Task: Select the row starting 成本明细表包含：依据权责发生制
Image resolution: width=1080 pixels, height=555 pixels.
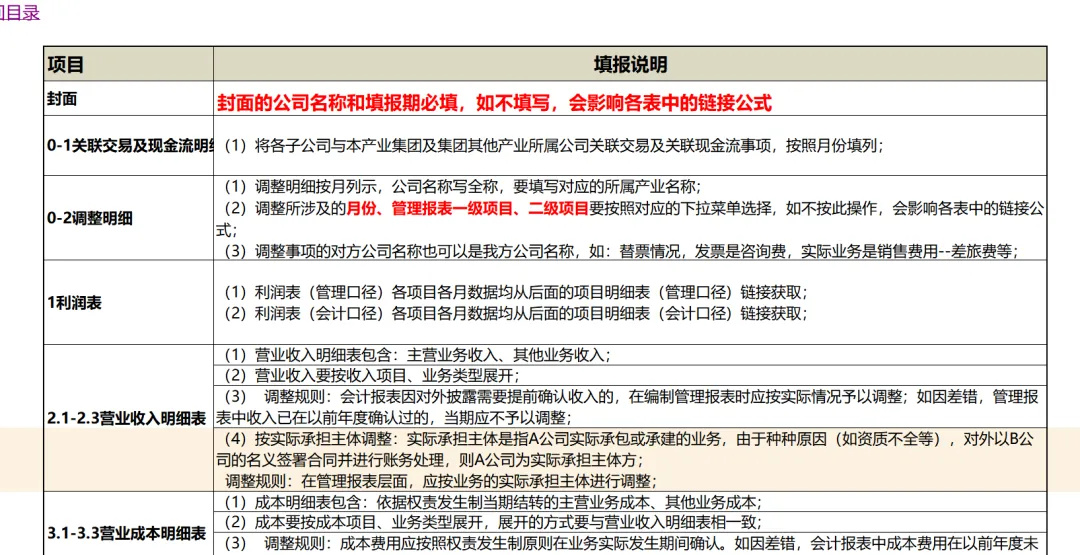Action: [630, 502]
